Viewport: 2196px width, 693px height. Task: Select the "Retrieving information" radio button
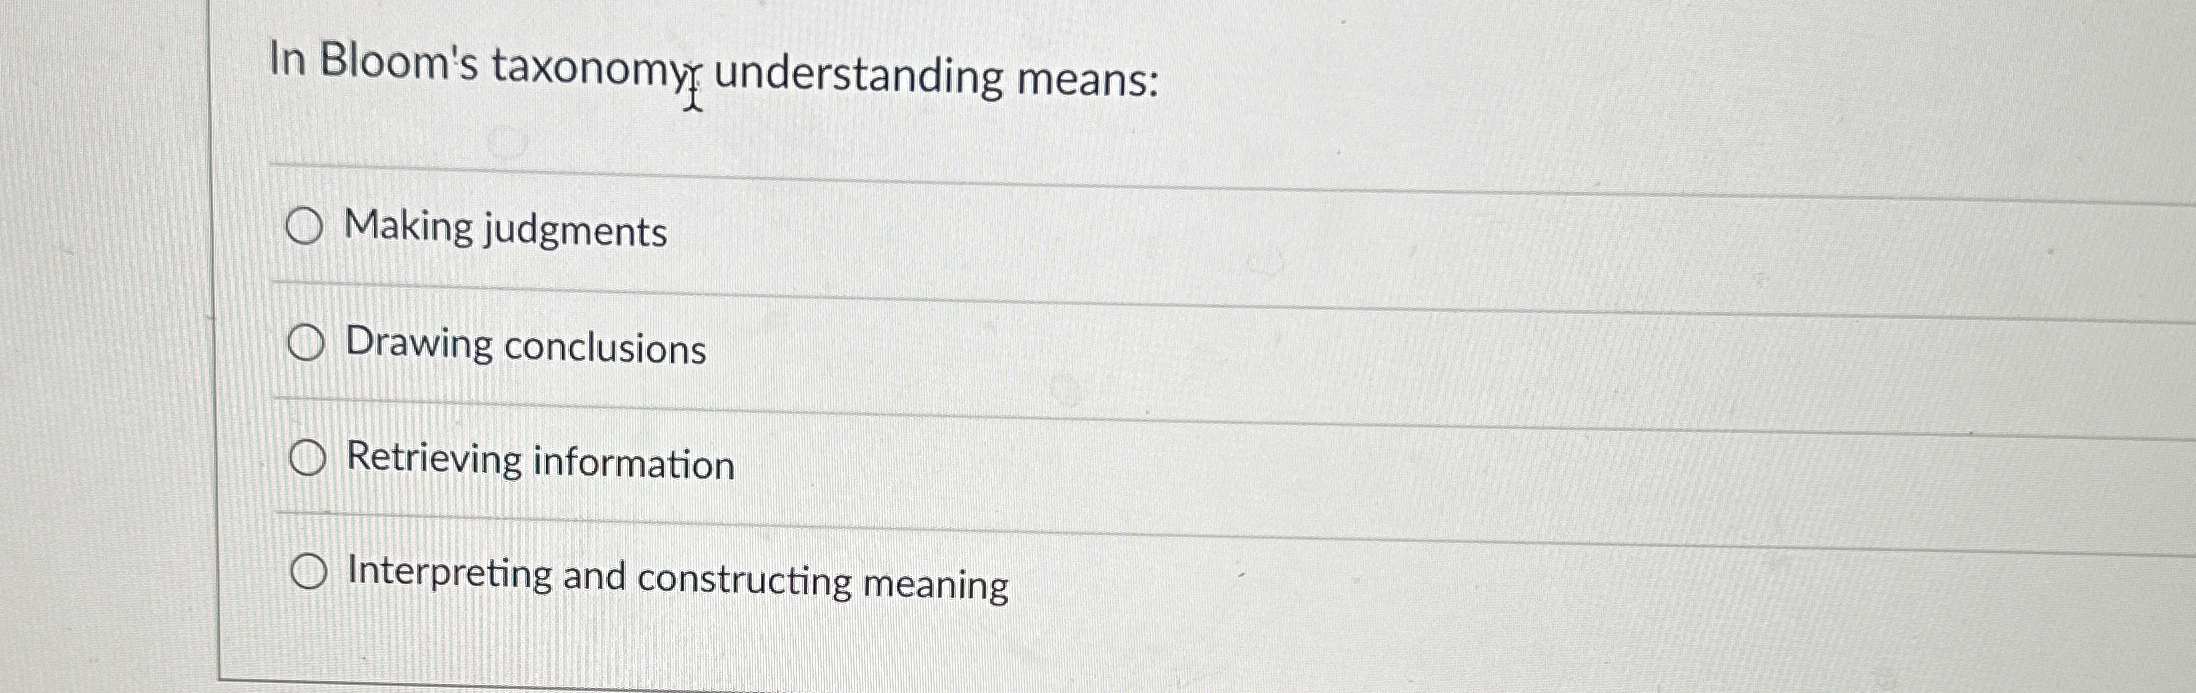[x=309, y=459]
